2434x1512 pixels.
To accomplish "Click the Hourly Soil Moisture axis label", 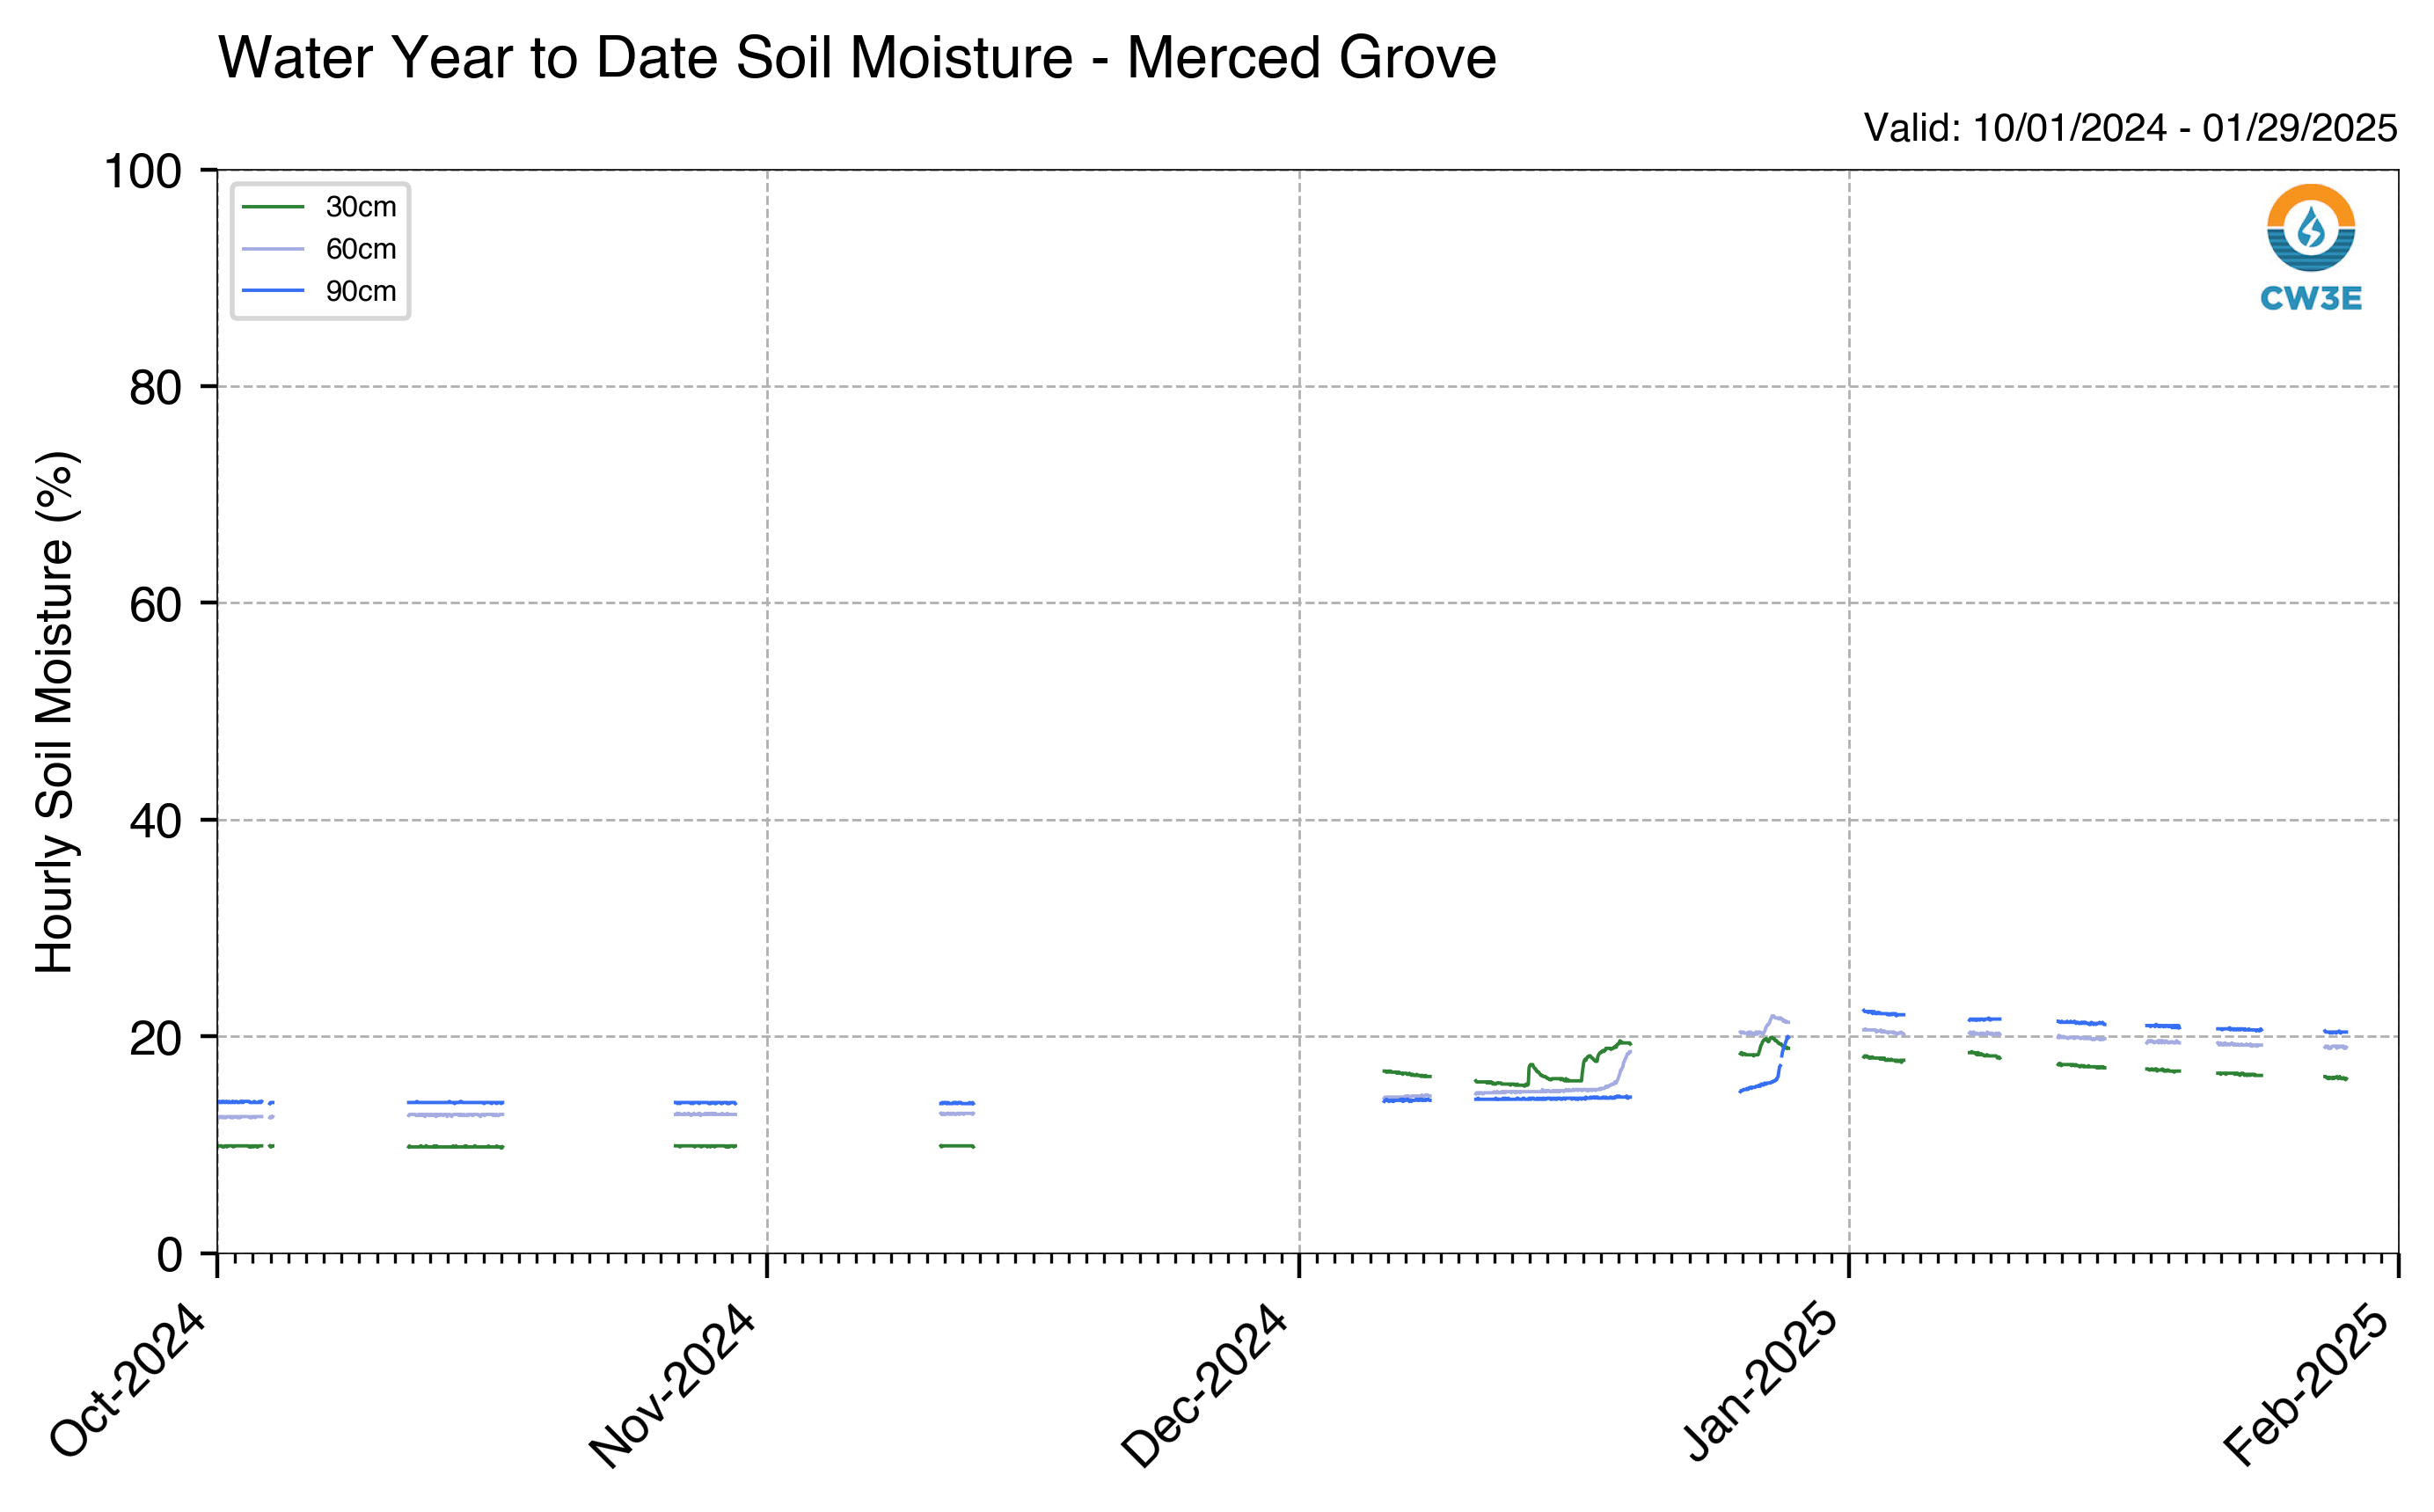I will [x=55, y=712].
